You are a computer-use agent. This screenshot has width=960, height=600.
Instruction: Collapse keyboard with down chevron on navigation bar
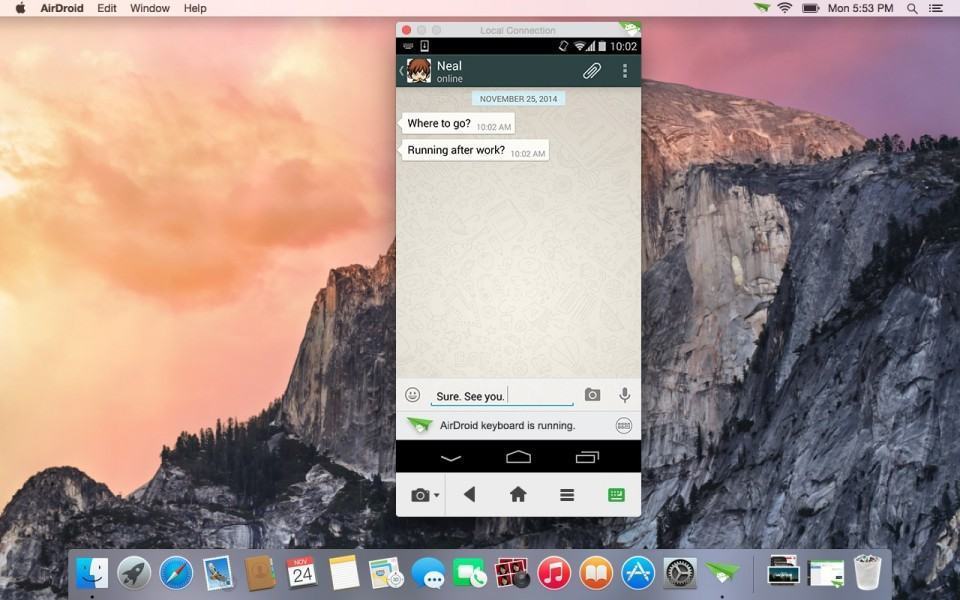[450, 456]
